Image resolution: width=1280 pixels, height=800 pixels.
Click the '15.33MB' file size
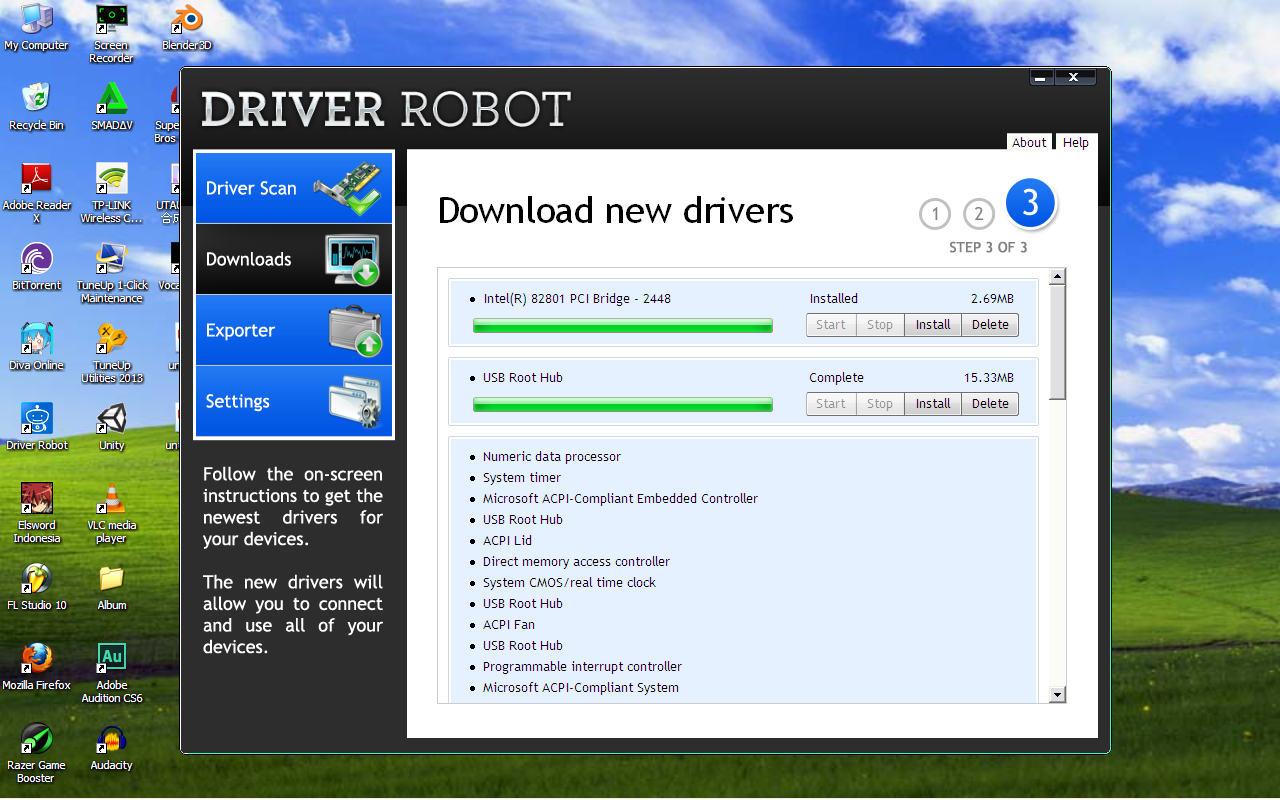989,378
